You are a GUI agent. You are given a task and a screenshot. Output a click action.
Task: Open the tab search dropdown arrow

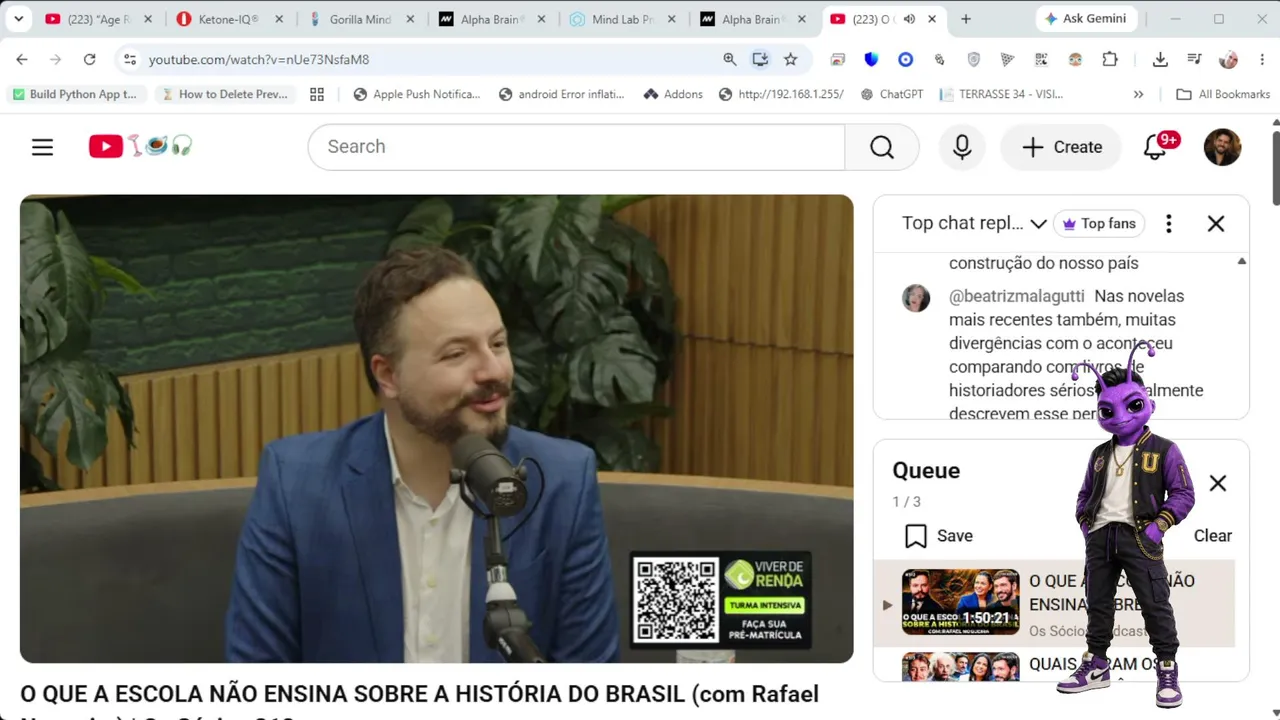click(18, 19)
